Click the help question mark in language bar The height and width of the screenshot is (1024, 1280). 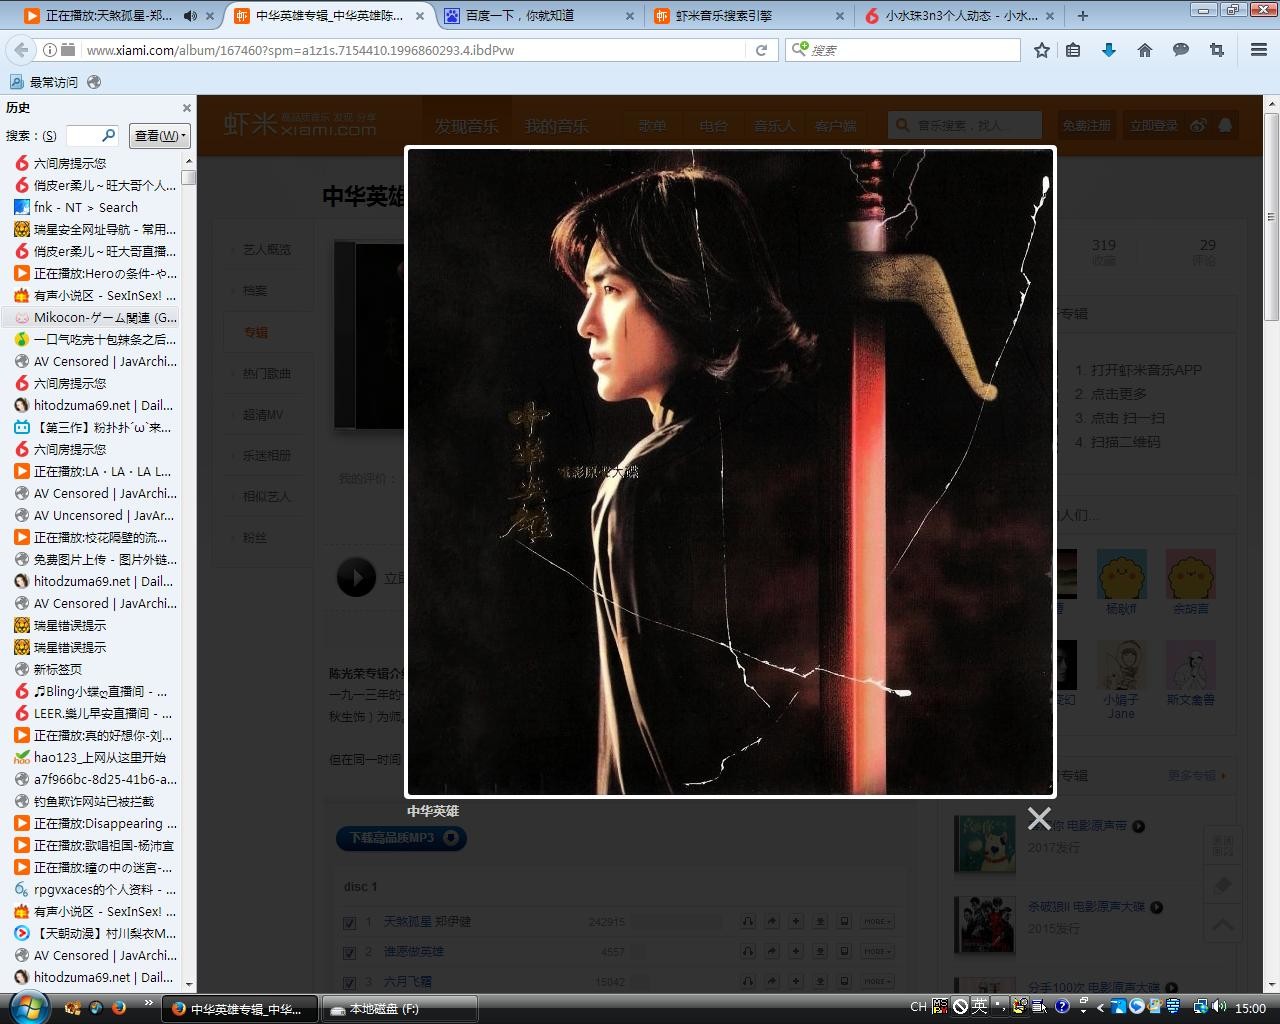point(1062,1007)
